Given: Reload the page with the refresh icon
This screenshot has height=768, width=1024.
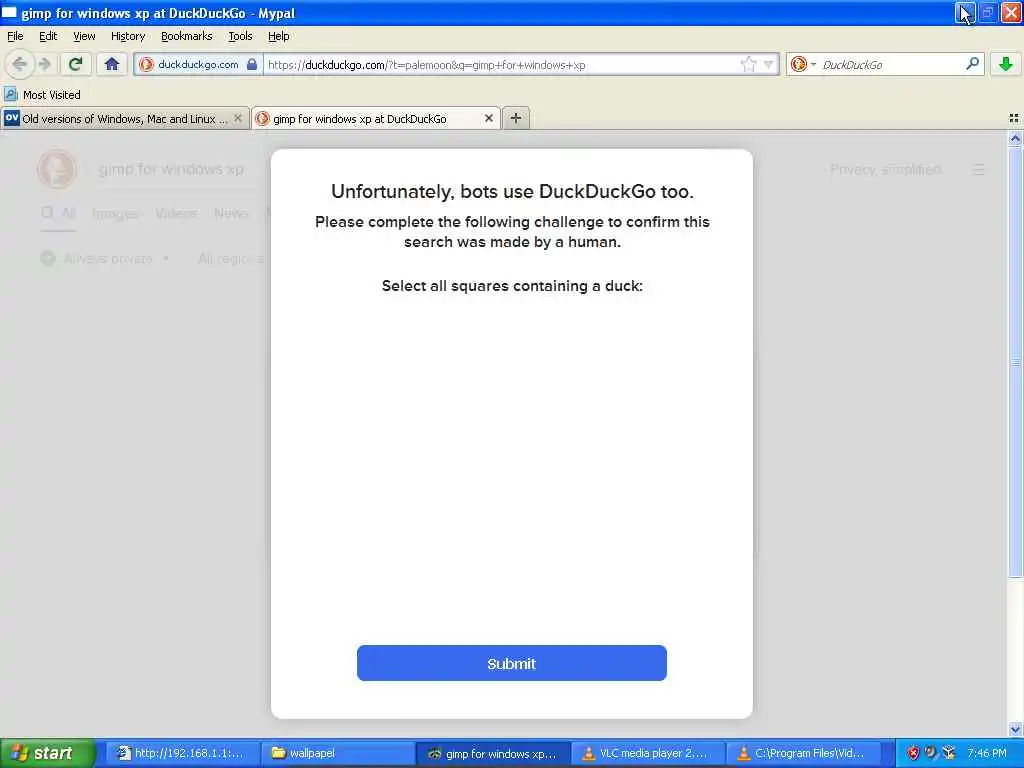Looking at the screenshot, I should (x=76, y=64).
